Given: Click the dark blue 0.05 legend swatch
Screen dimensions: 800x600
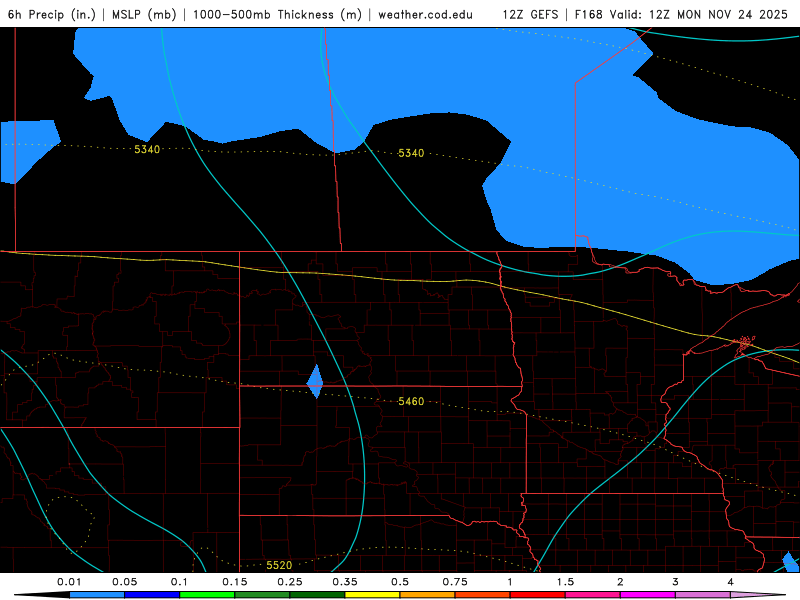Looking at the screenshot, I should coord(152,595).
